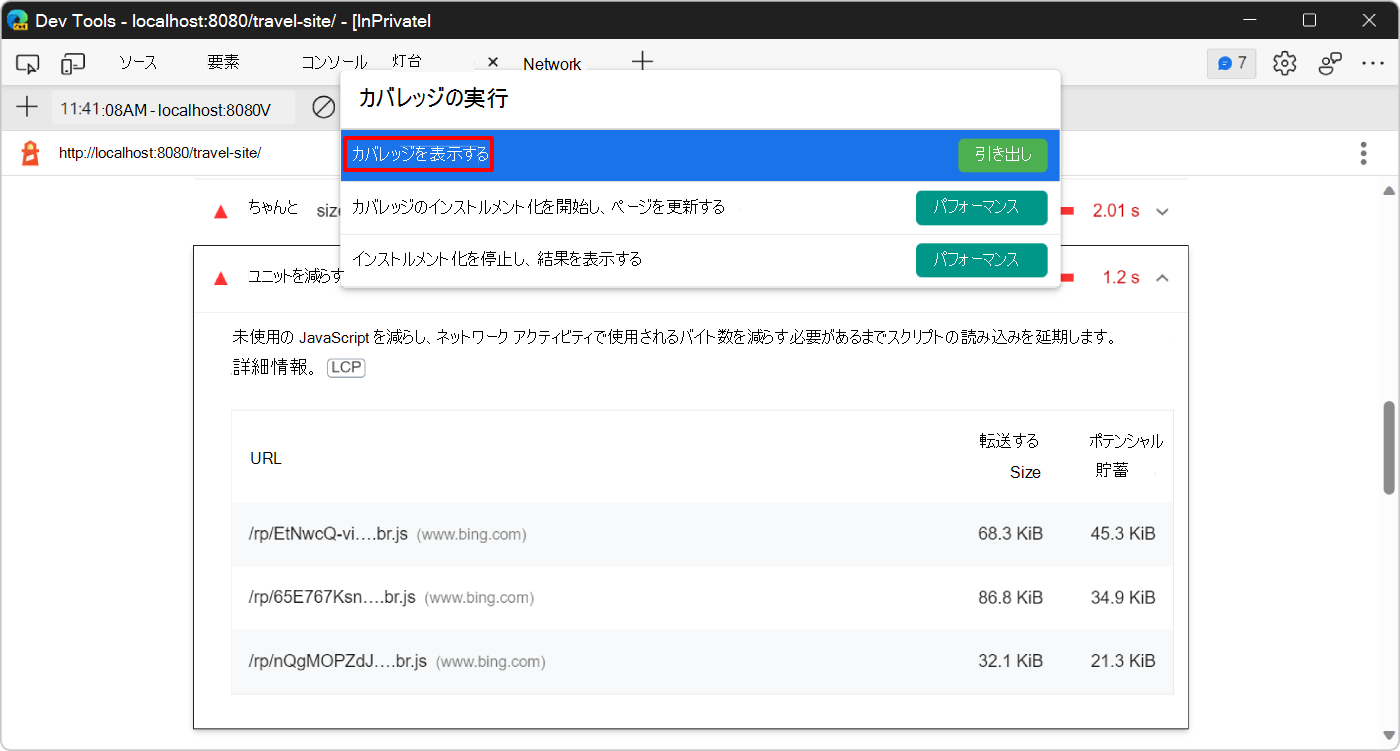1400x751 pixels.
Task: Click the block/clear icon next to the session
Action: (x=322, y=107)
